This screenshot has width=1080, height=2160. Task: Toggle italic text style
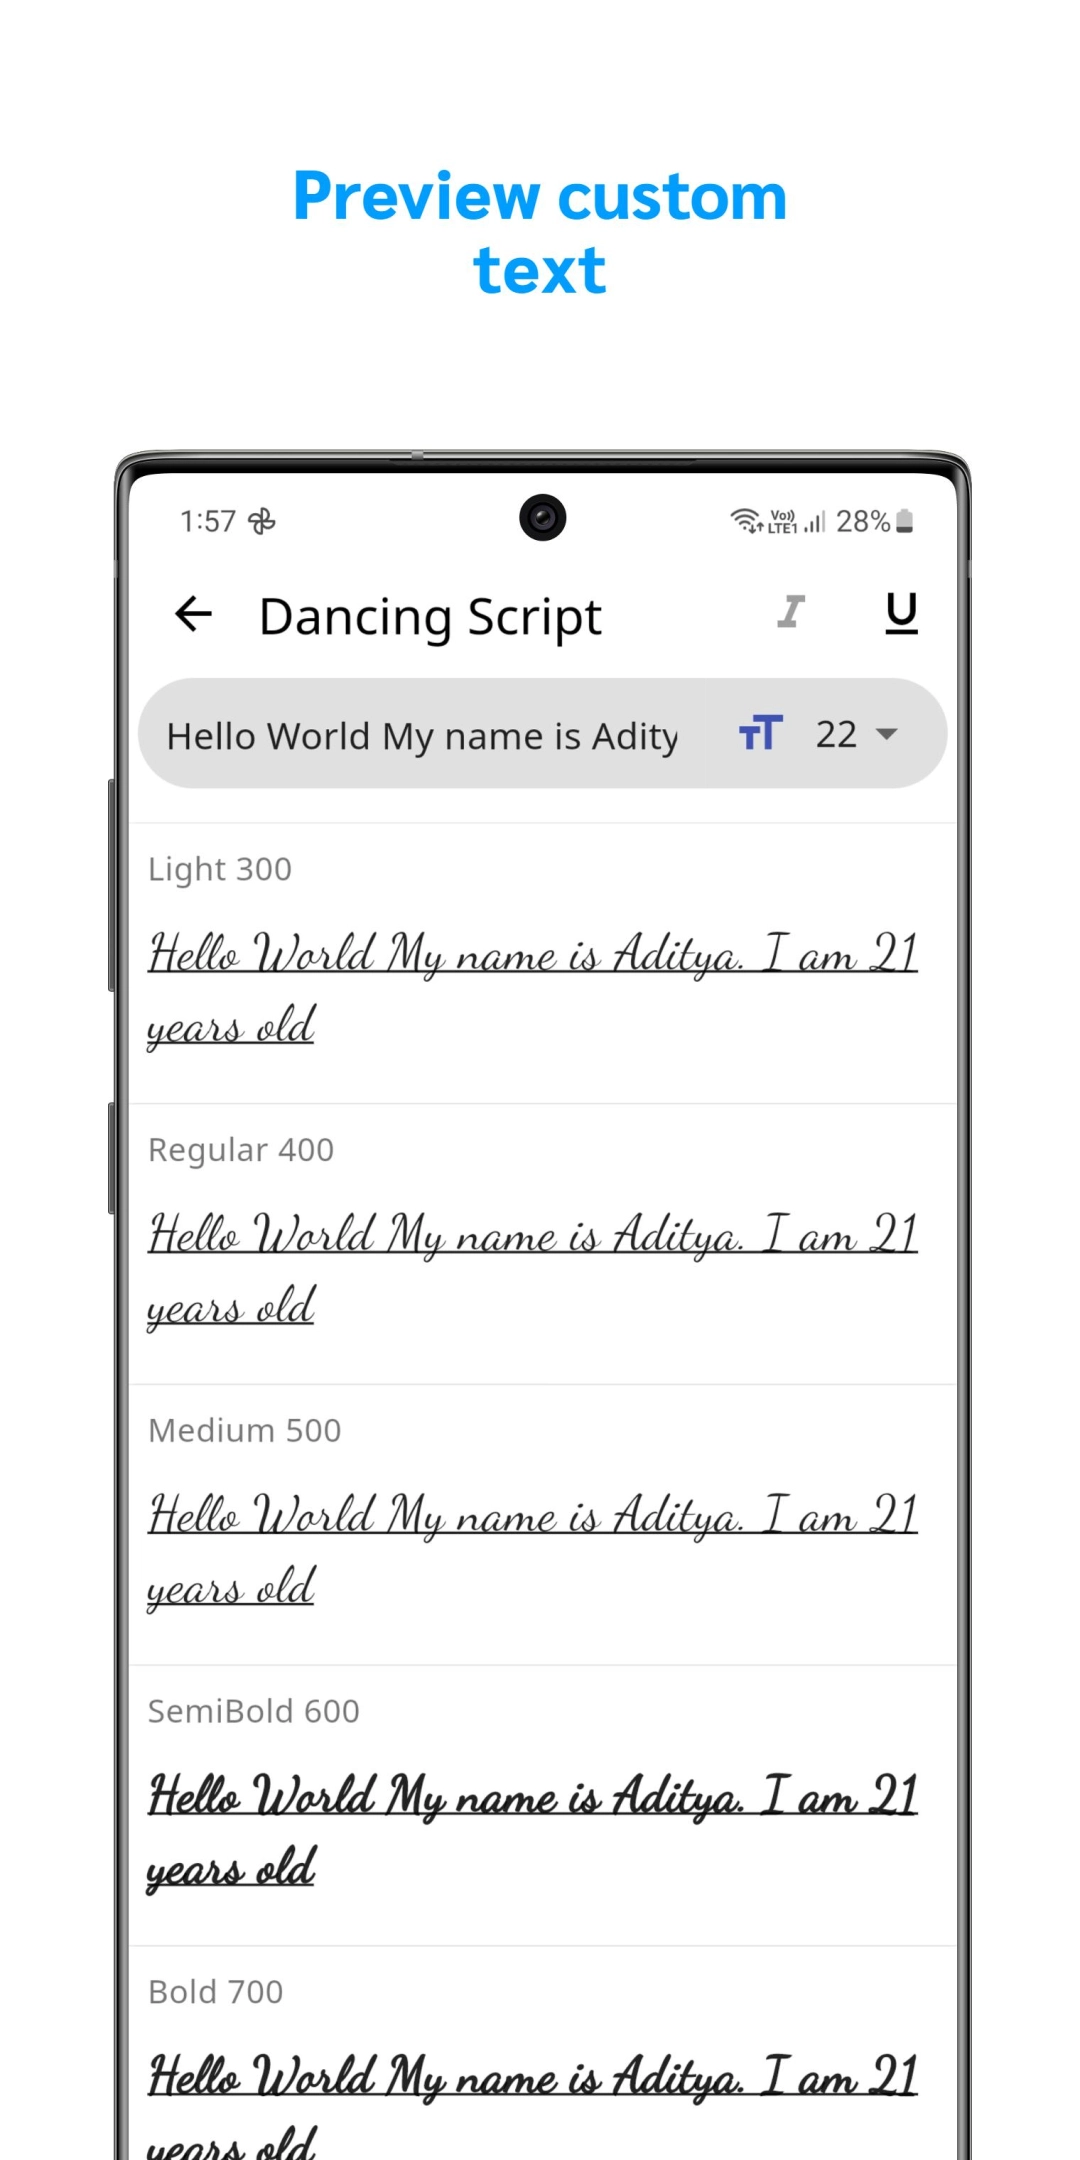[x=791, y=612]
